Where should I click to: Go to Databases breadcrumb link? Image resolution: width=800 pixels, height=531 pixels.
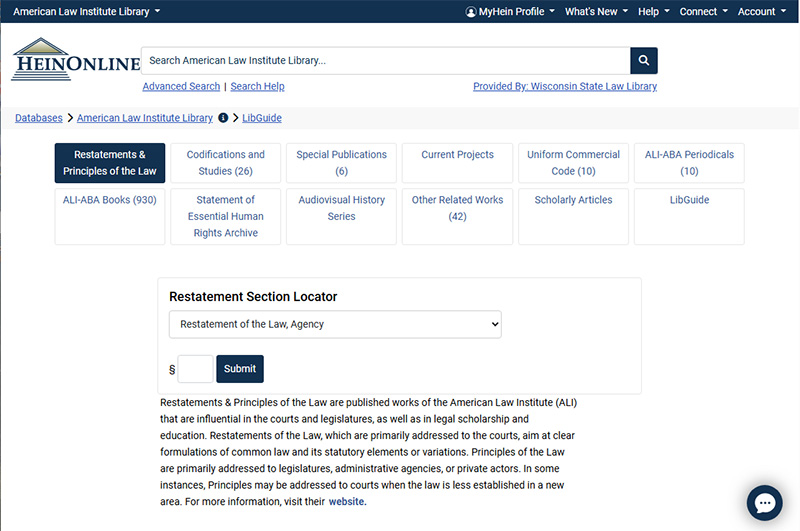(x=39, y=118)
